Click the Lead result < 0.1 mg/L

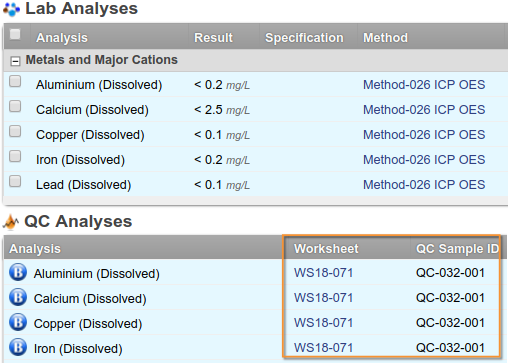tap(222, 185)
